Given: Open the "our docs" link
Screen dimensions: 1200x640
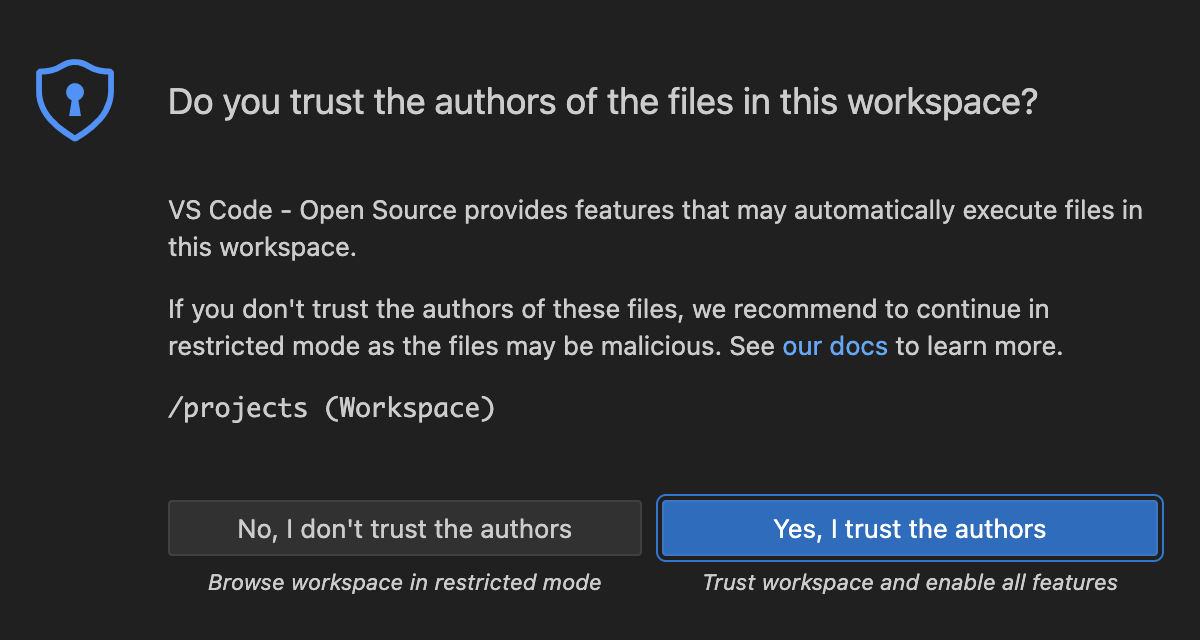Looking at the screenshot, I should point(835,346).
